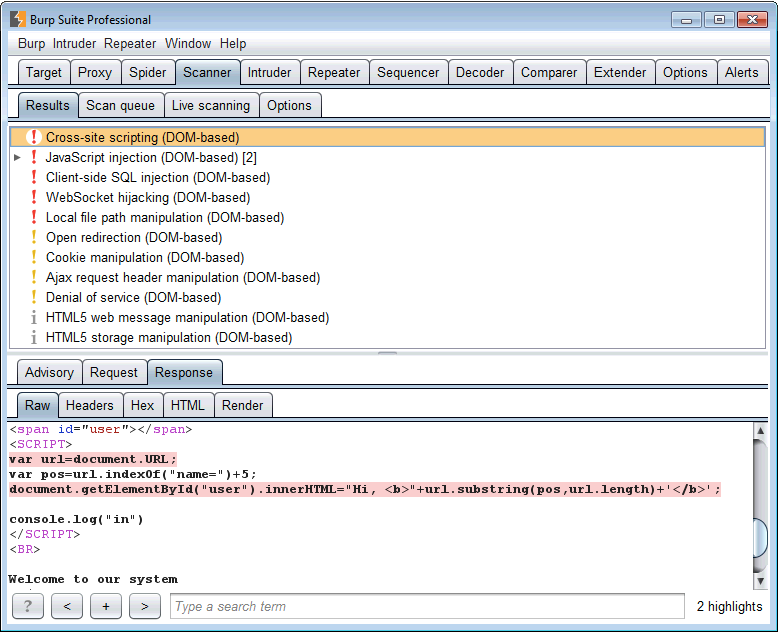The height and width of the screenshot is (632, 778).
Task: Go to the Repeater tool tab
Action: (334, 72)
